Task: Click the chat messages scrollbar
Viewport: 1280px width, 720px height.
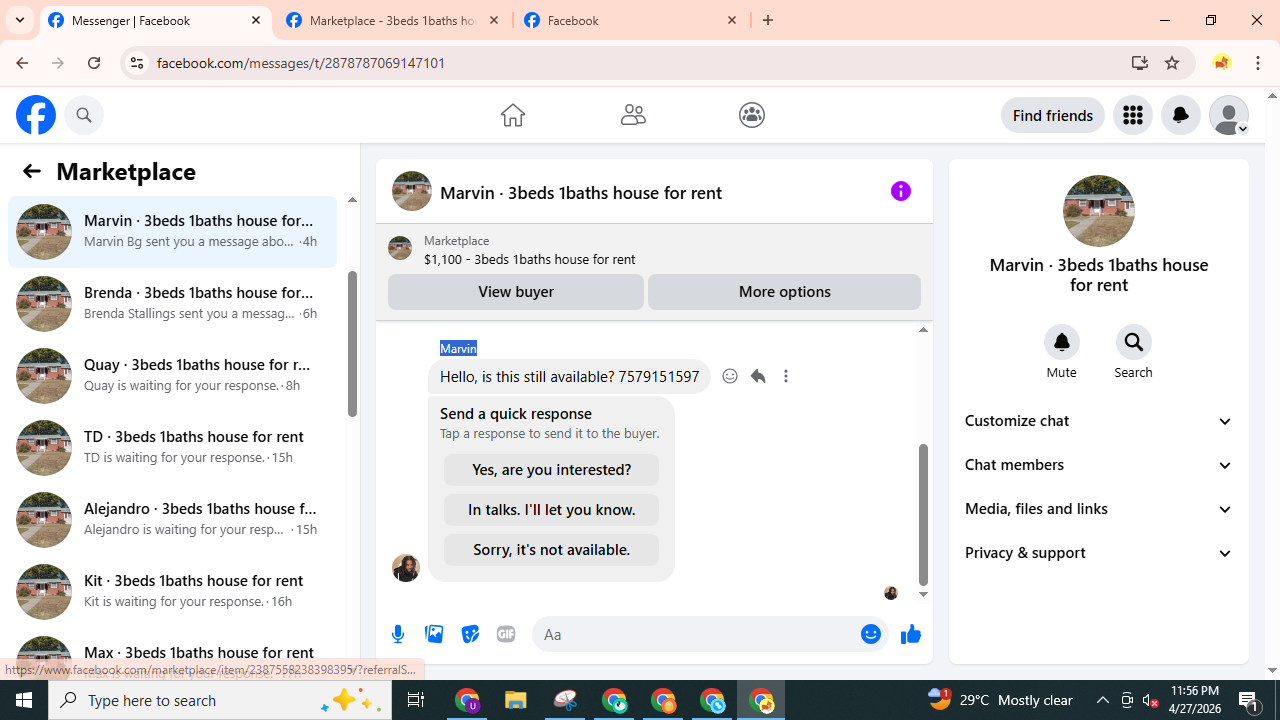Action: [x=923, y=514]
